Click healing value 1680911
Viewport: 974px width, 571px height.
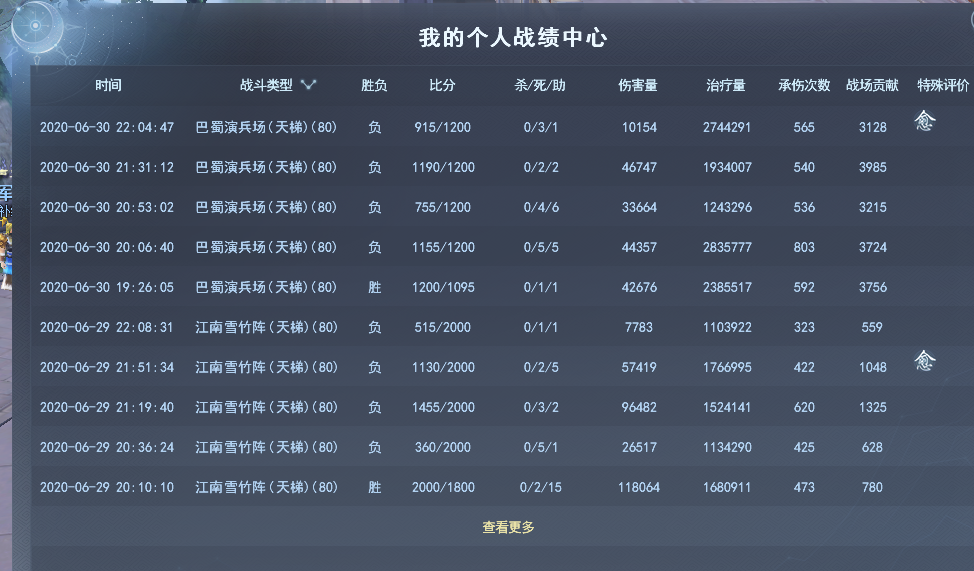(727, 488)
